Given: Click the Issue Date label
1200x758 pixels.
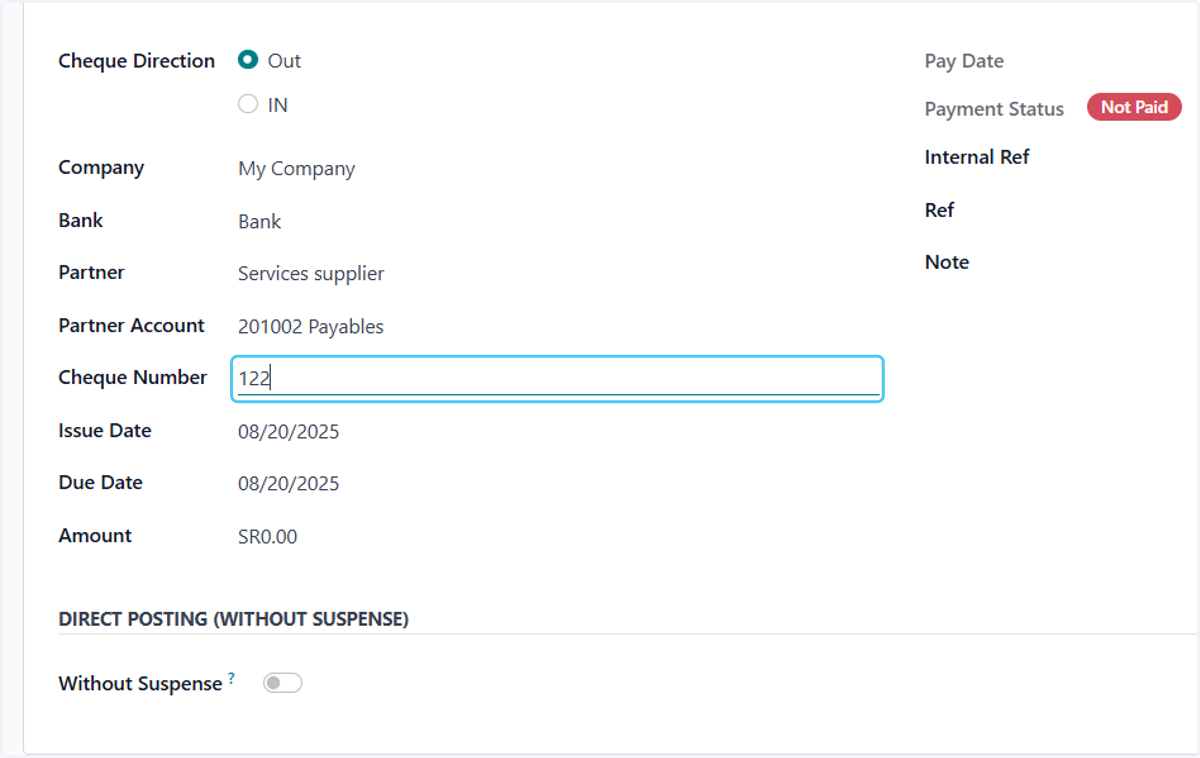Looking at the screenshot, I should pyautogui.click(x=105, y=431).
